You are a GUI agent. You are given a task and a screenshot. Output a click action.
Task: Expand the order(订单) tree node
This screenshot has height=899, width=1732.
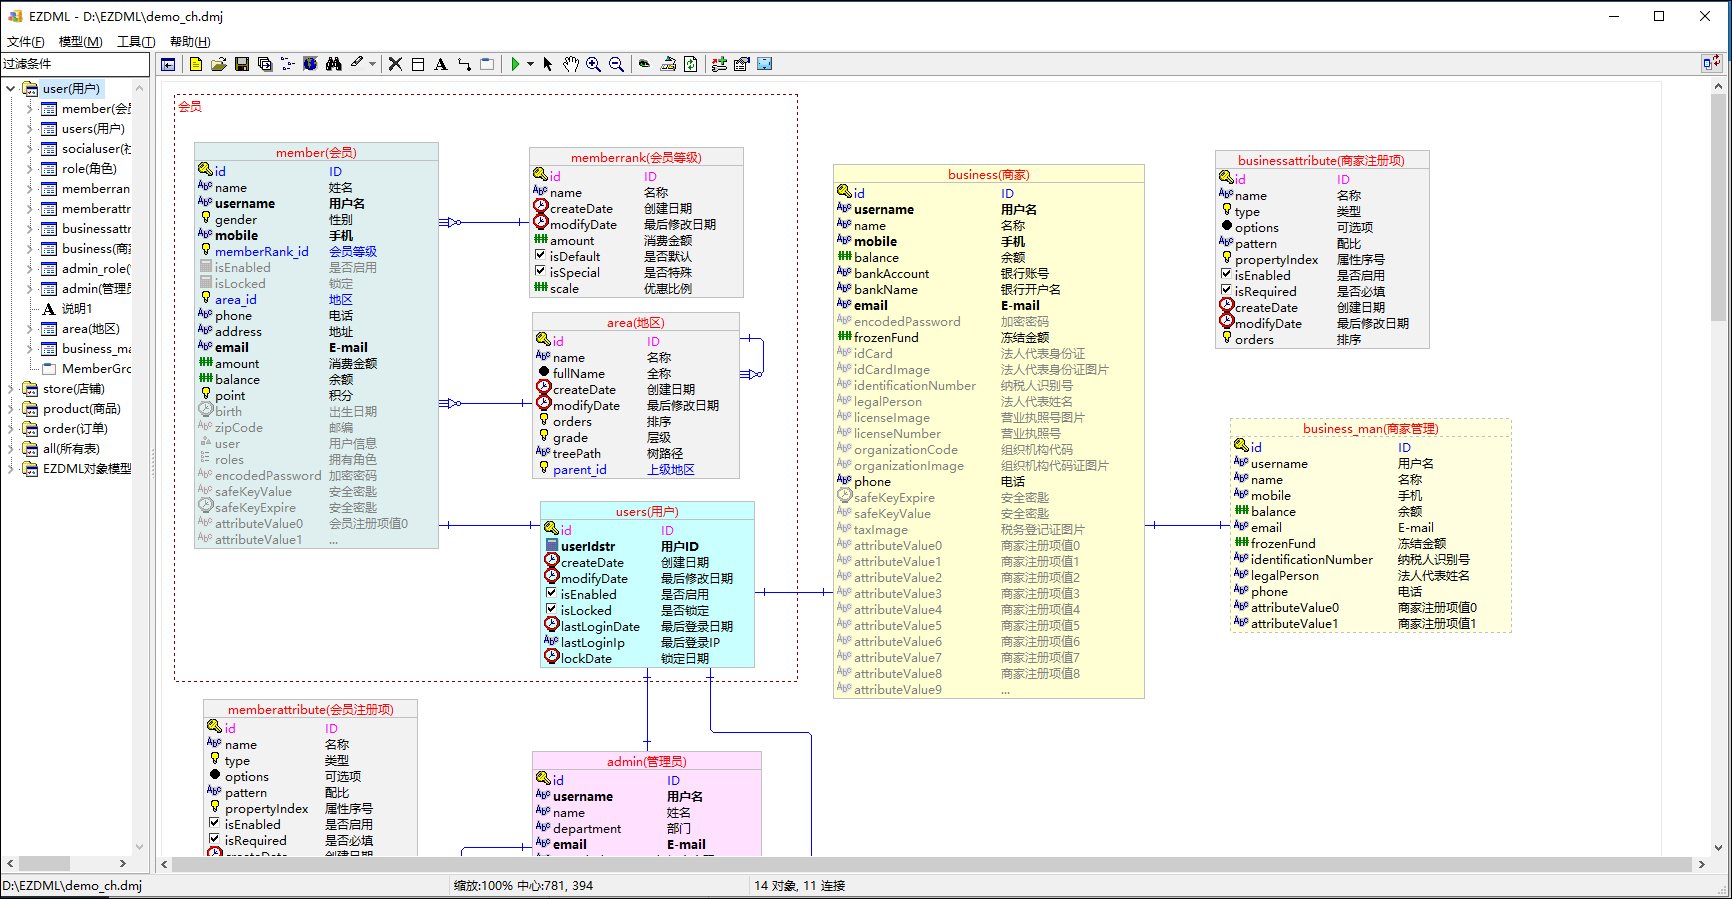pyautogui.click(x=11, y=429)
